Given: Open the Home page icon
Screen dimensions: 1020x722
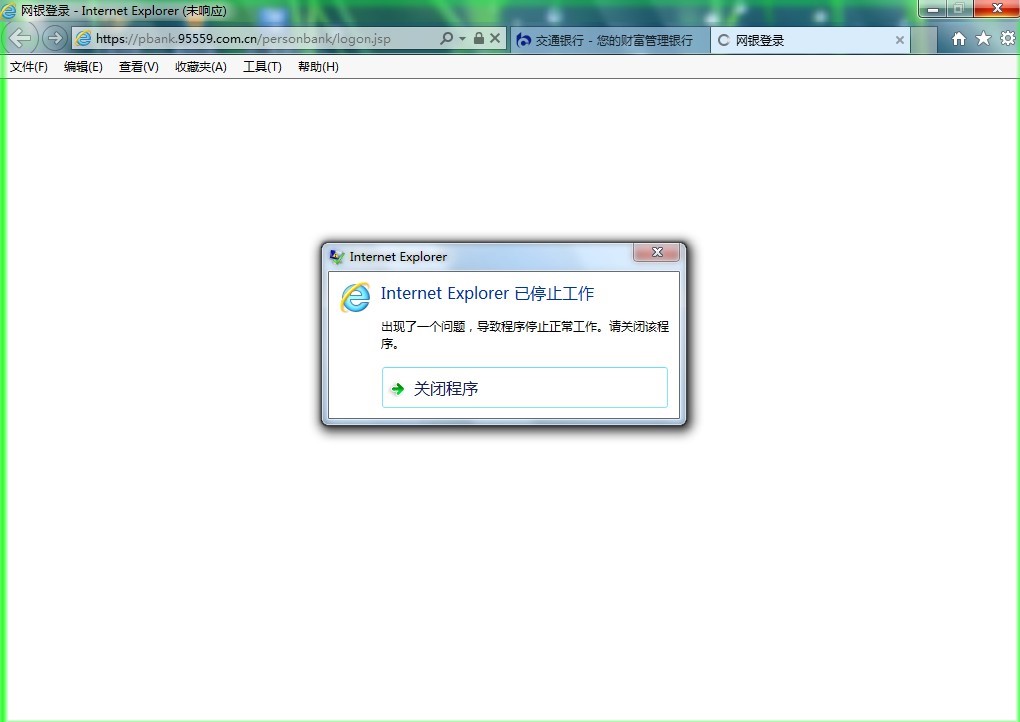Looking at the screenshot, I should click(x=959, y=39).
